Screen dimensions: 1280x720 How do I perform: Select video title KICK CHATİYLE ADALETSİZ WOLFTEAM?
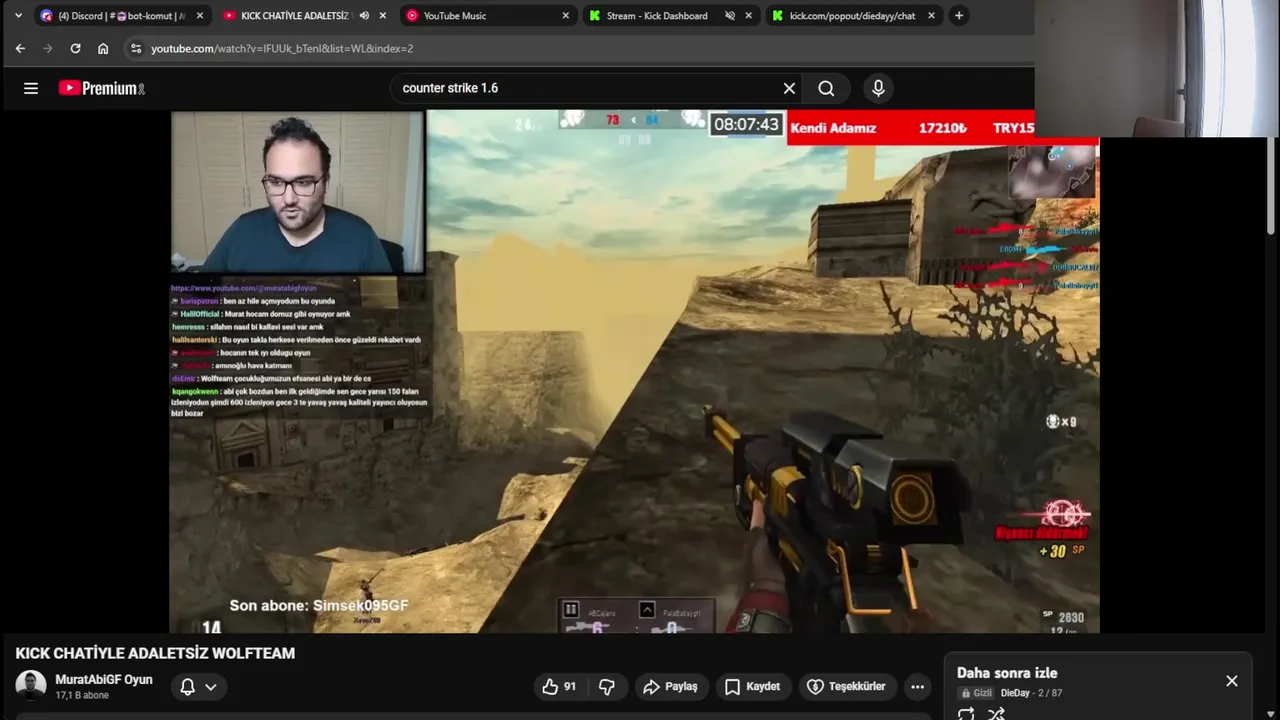coord(155,653)
